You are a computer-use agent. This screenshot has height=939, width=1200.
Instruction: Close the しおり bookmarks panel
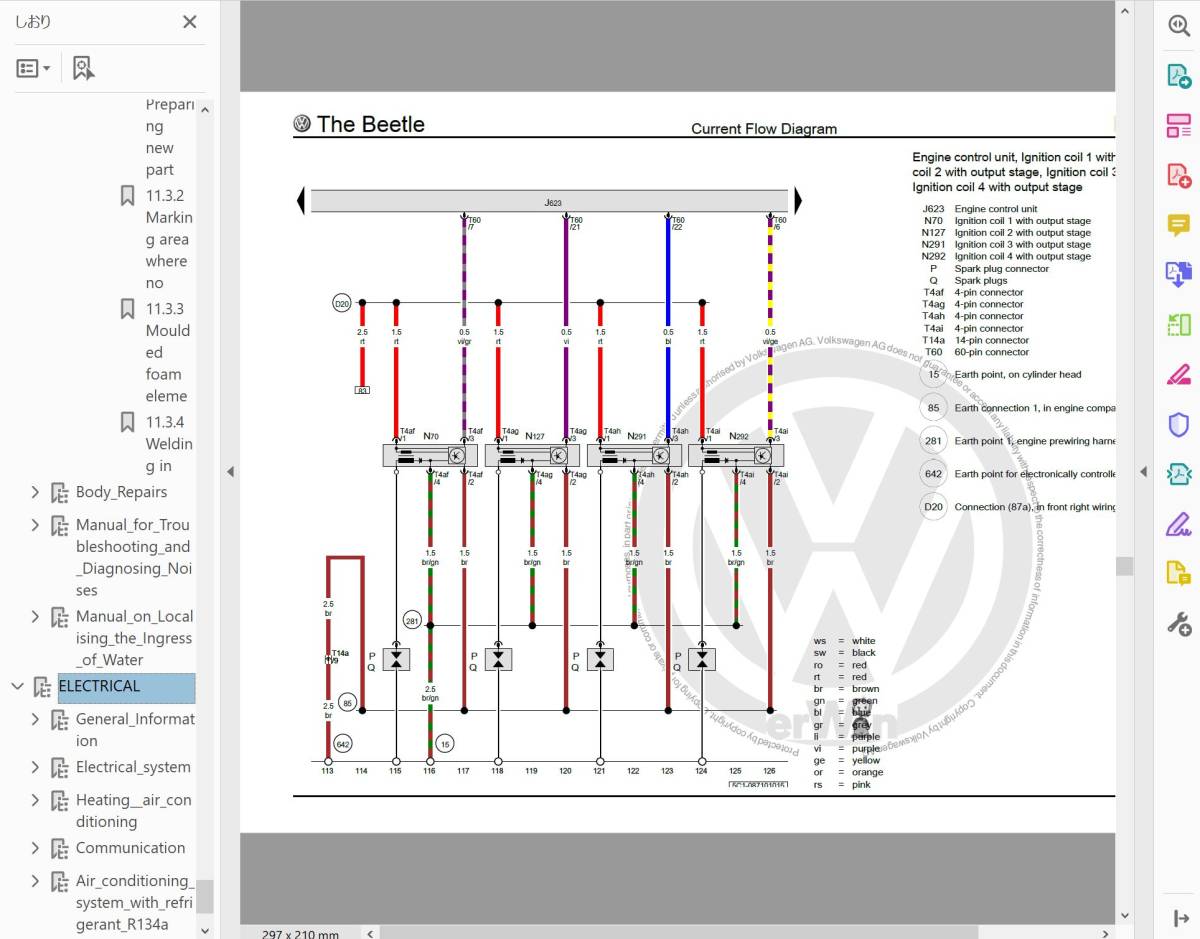pos(190,22)
